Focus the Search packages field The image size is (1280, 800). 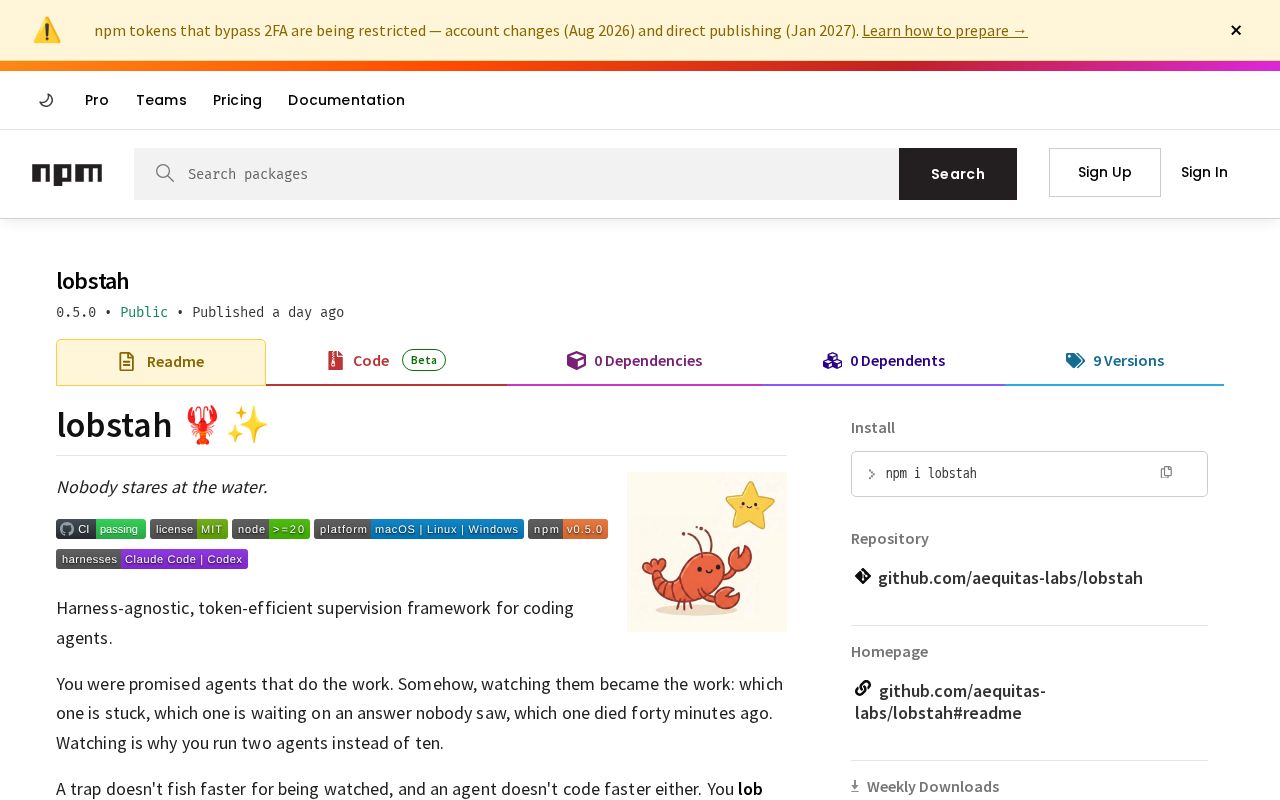pyautogui.click(x=516, y=174)
